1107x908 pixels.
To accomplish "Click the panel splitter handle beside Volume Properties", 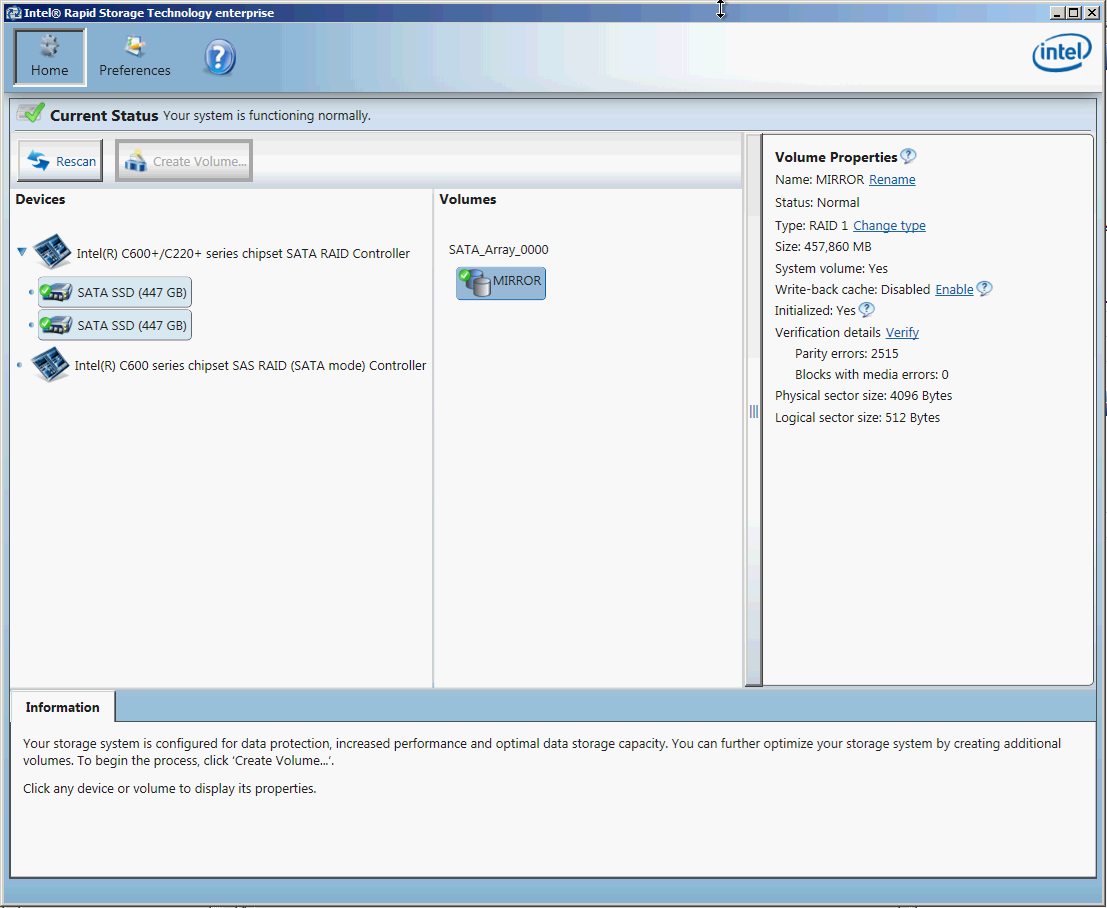I will point(753,411).
